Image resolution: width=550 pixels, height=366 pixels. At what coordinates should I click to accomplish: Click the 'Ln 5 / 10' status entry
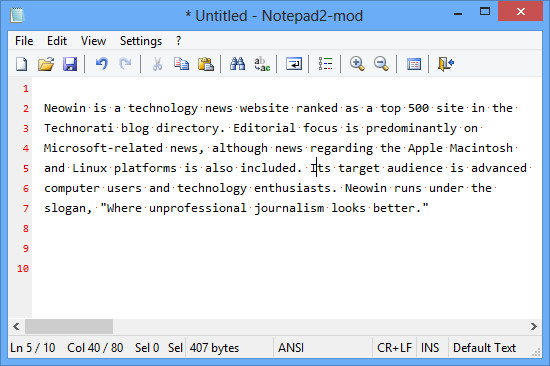(x=33, y=348)
